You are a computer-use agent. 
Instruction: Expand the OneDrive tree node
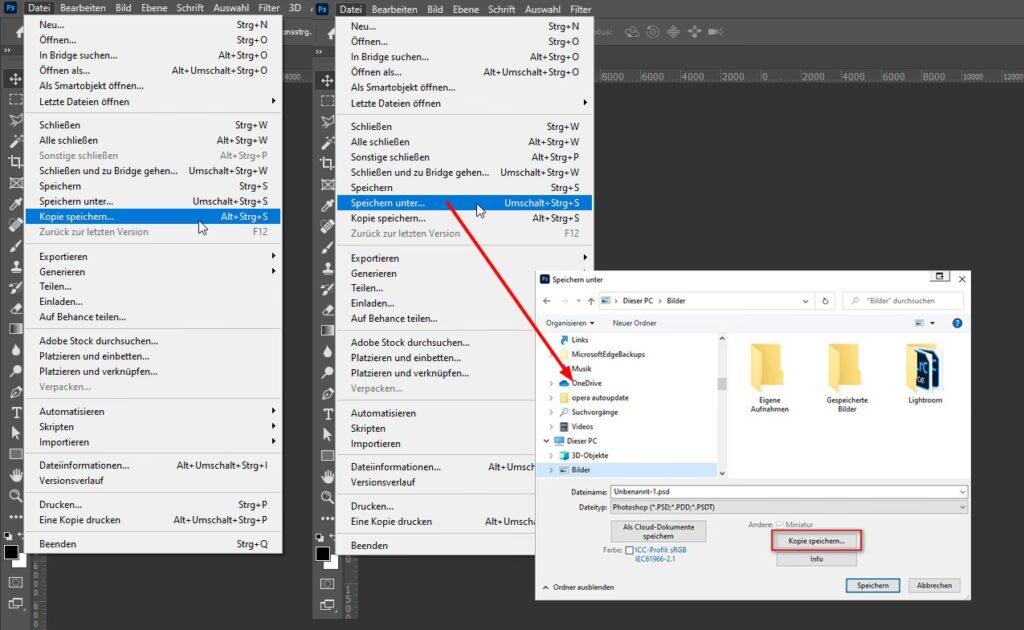tap(551, 383)
